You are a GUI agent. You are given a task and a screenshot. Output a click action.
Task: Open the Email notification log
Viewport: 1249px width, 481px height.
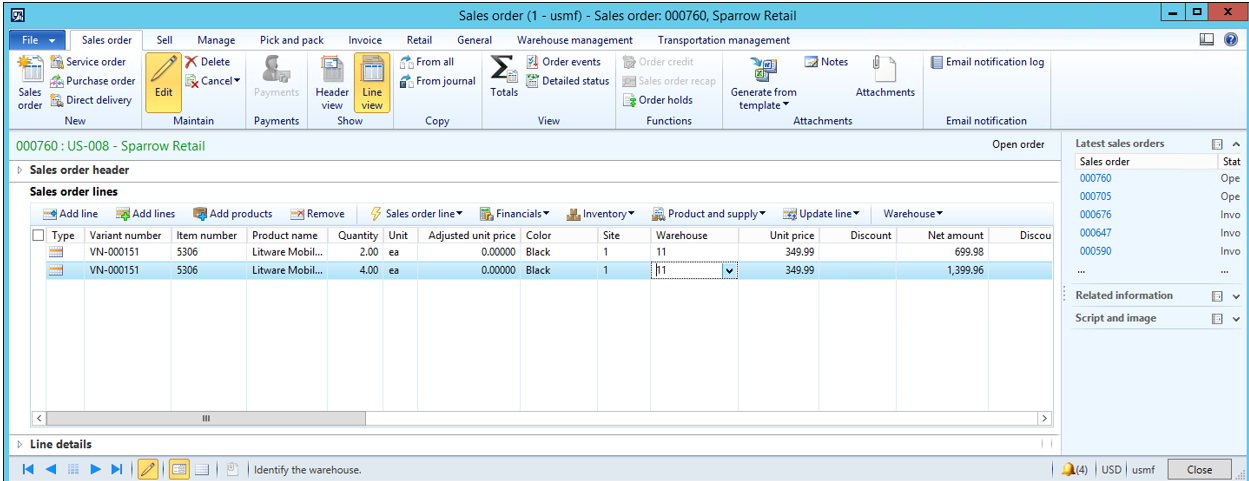click(987, 62)
